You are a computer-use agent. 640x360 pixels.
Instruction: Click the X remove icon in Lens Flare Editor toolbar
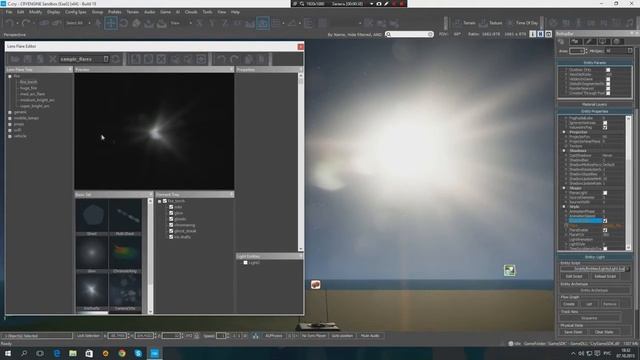click(x=53, y=59)
